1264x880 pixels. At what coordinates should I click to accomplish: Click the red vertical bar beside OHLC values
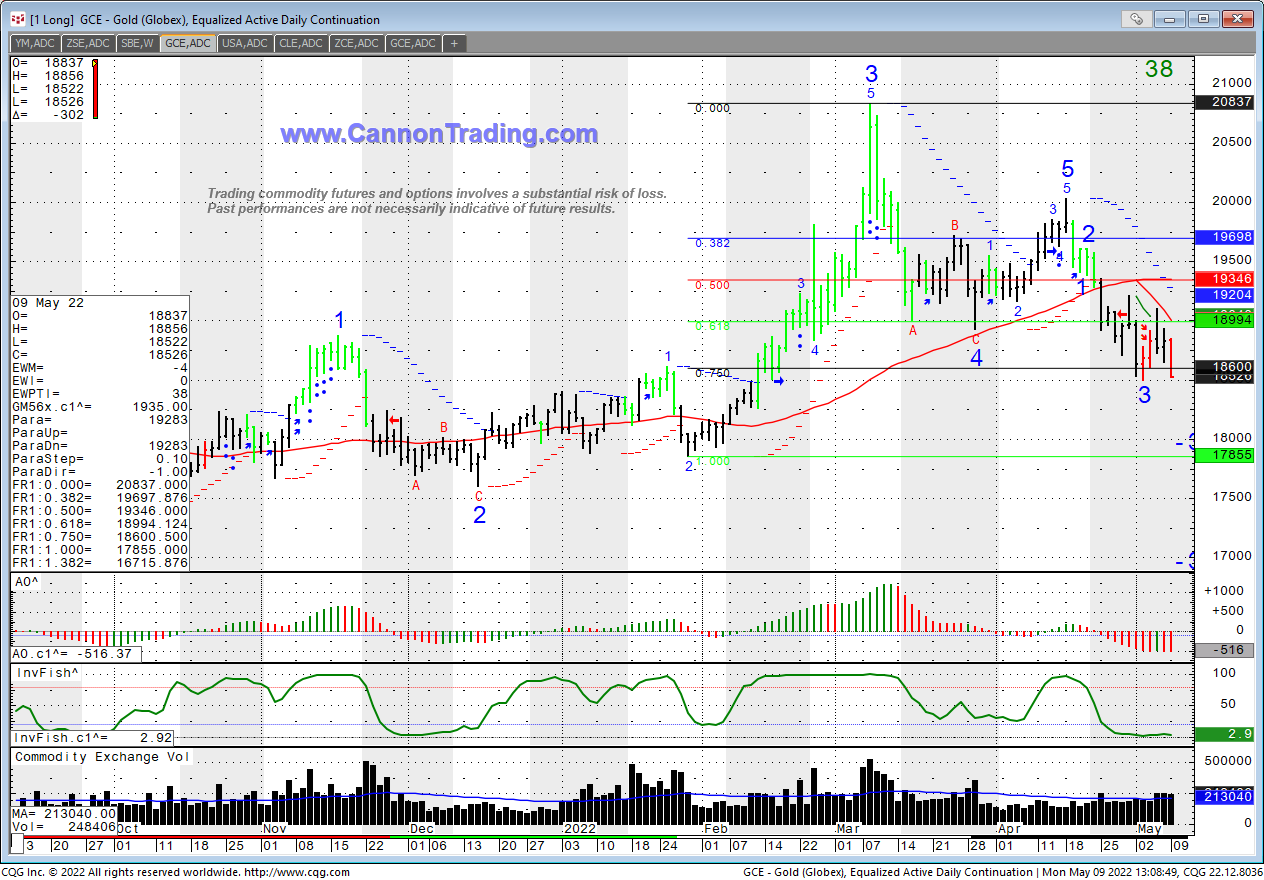pos(95,90)
